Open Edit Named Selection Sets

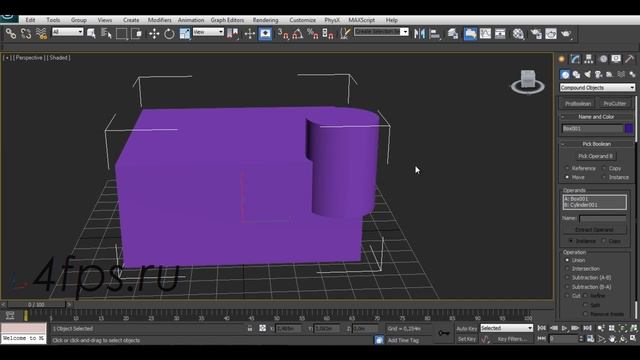(345, 33)
